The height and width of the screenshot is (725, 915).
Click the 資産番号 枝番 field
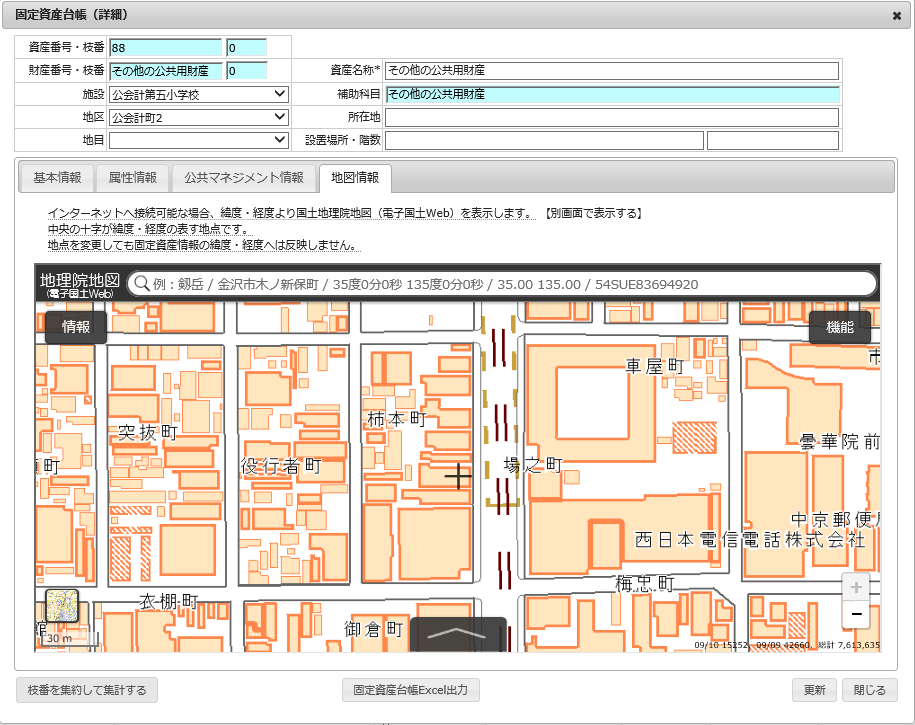247,48
